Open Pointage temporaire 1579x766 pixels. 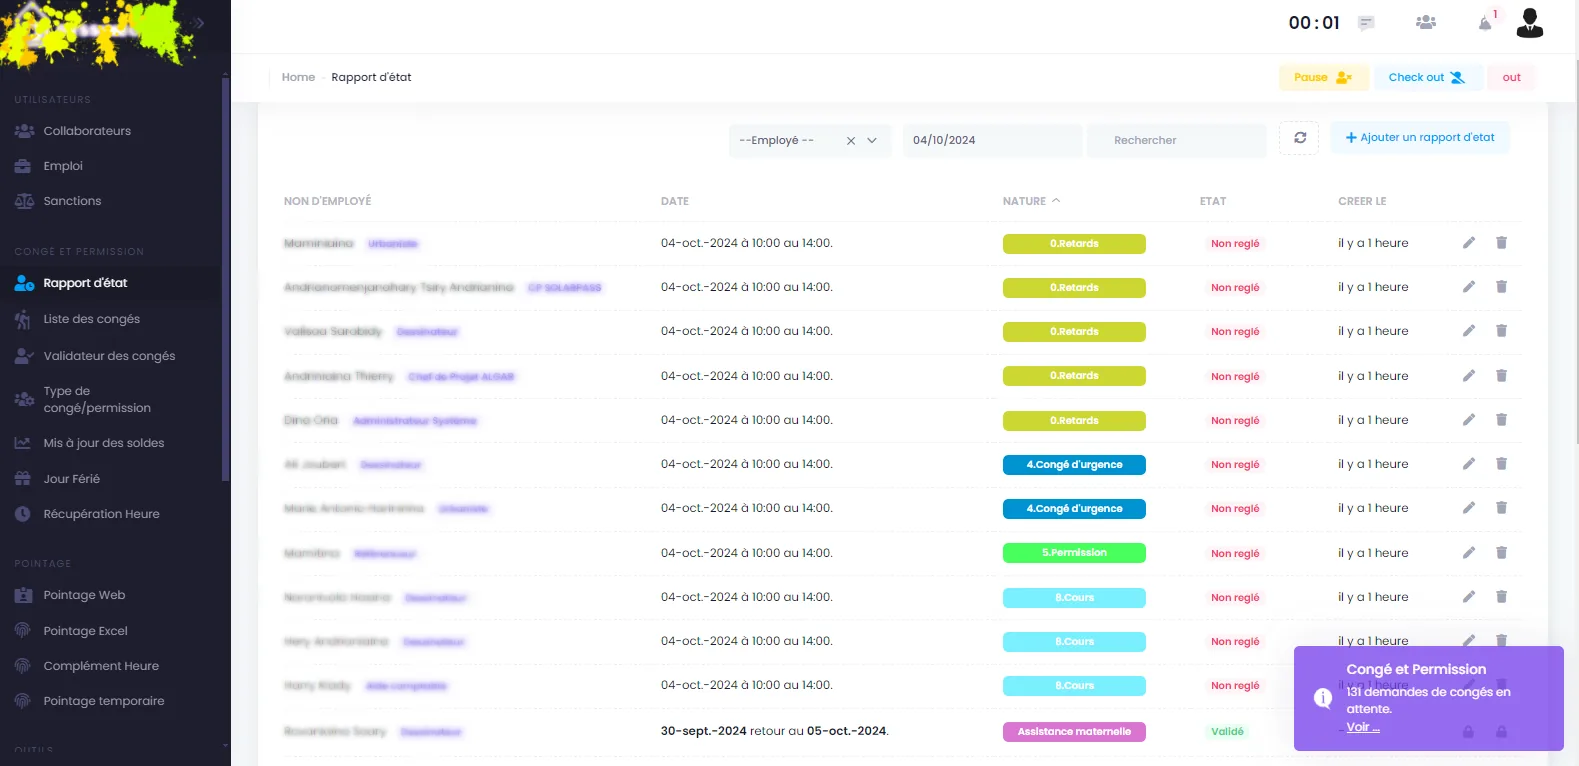pos(103,701)
